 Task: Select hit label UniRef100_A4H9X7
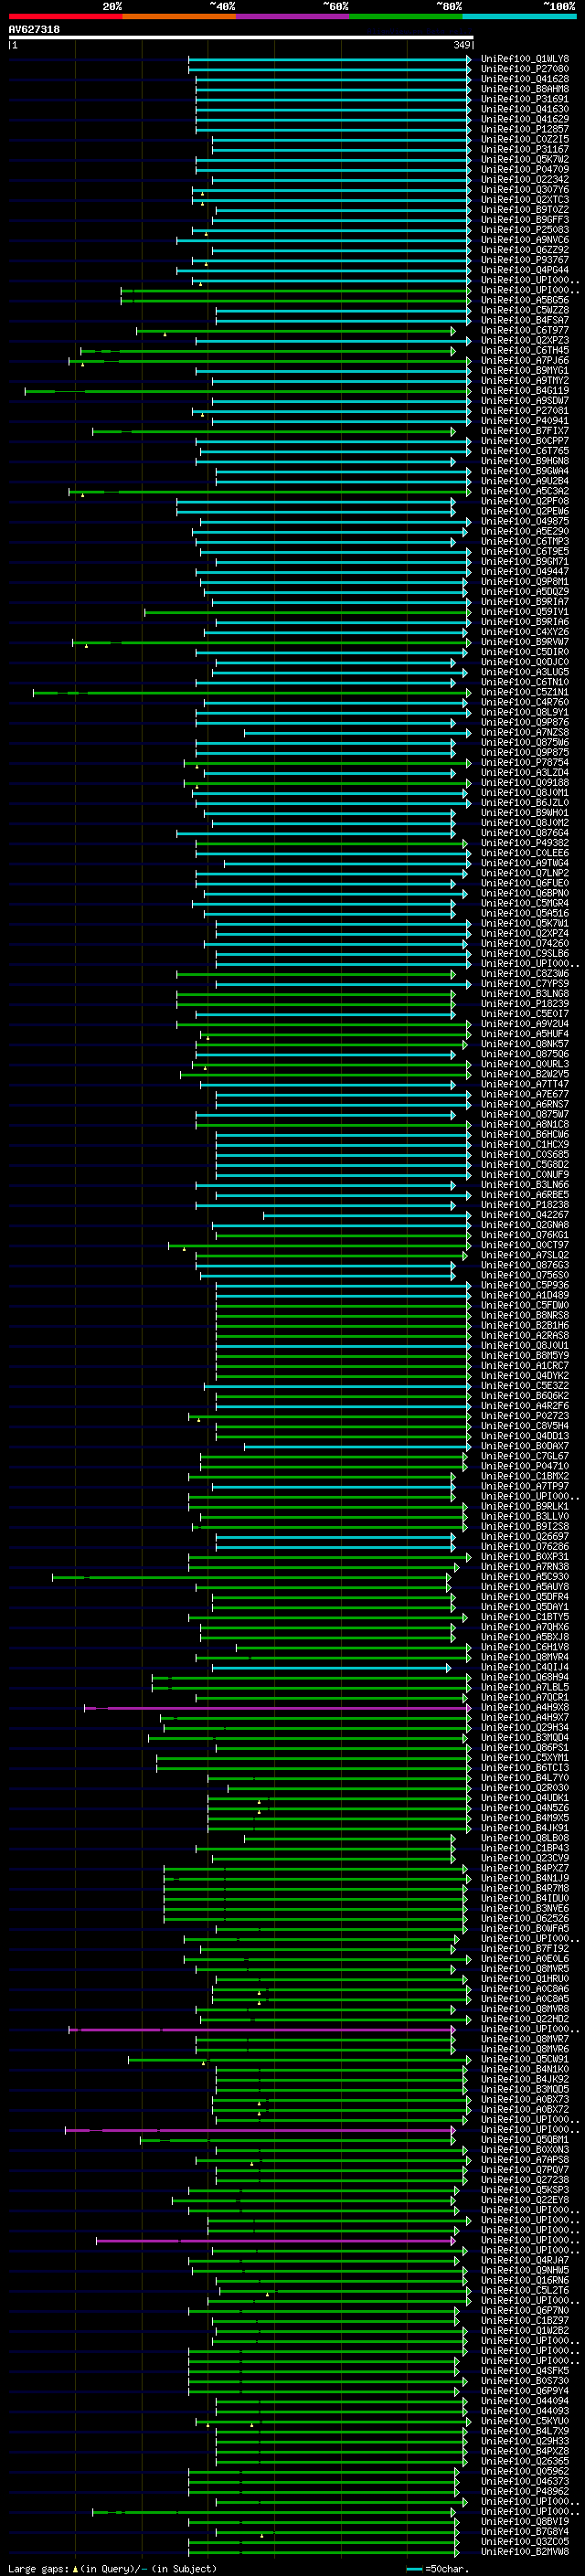tap(525, 1718)
